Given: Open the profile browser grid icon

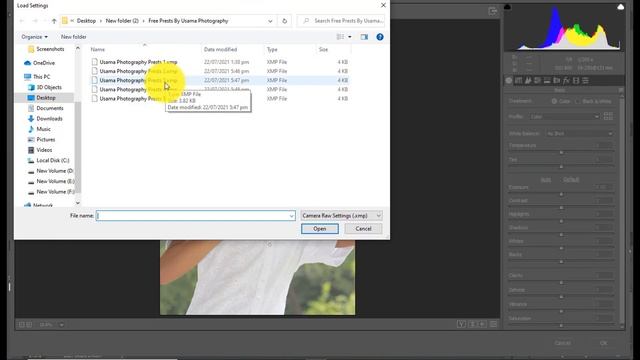Looking at the screenshot, I should click(608, 116).
